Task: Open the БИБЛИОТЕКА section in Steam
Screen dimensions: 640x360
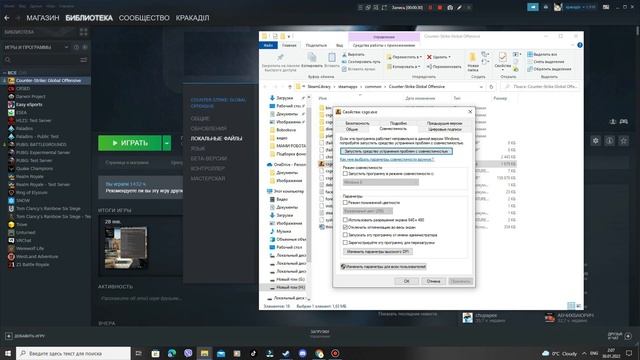Action: coord(89,18)
